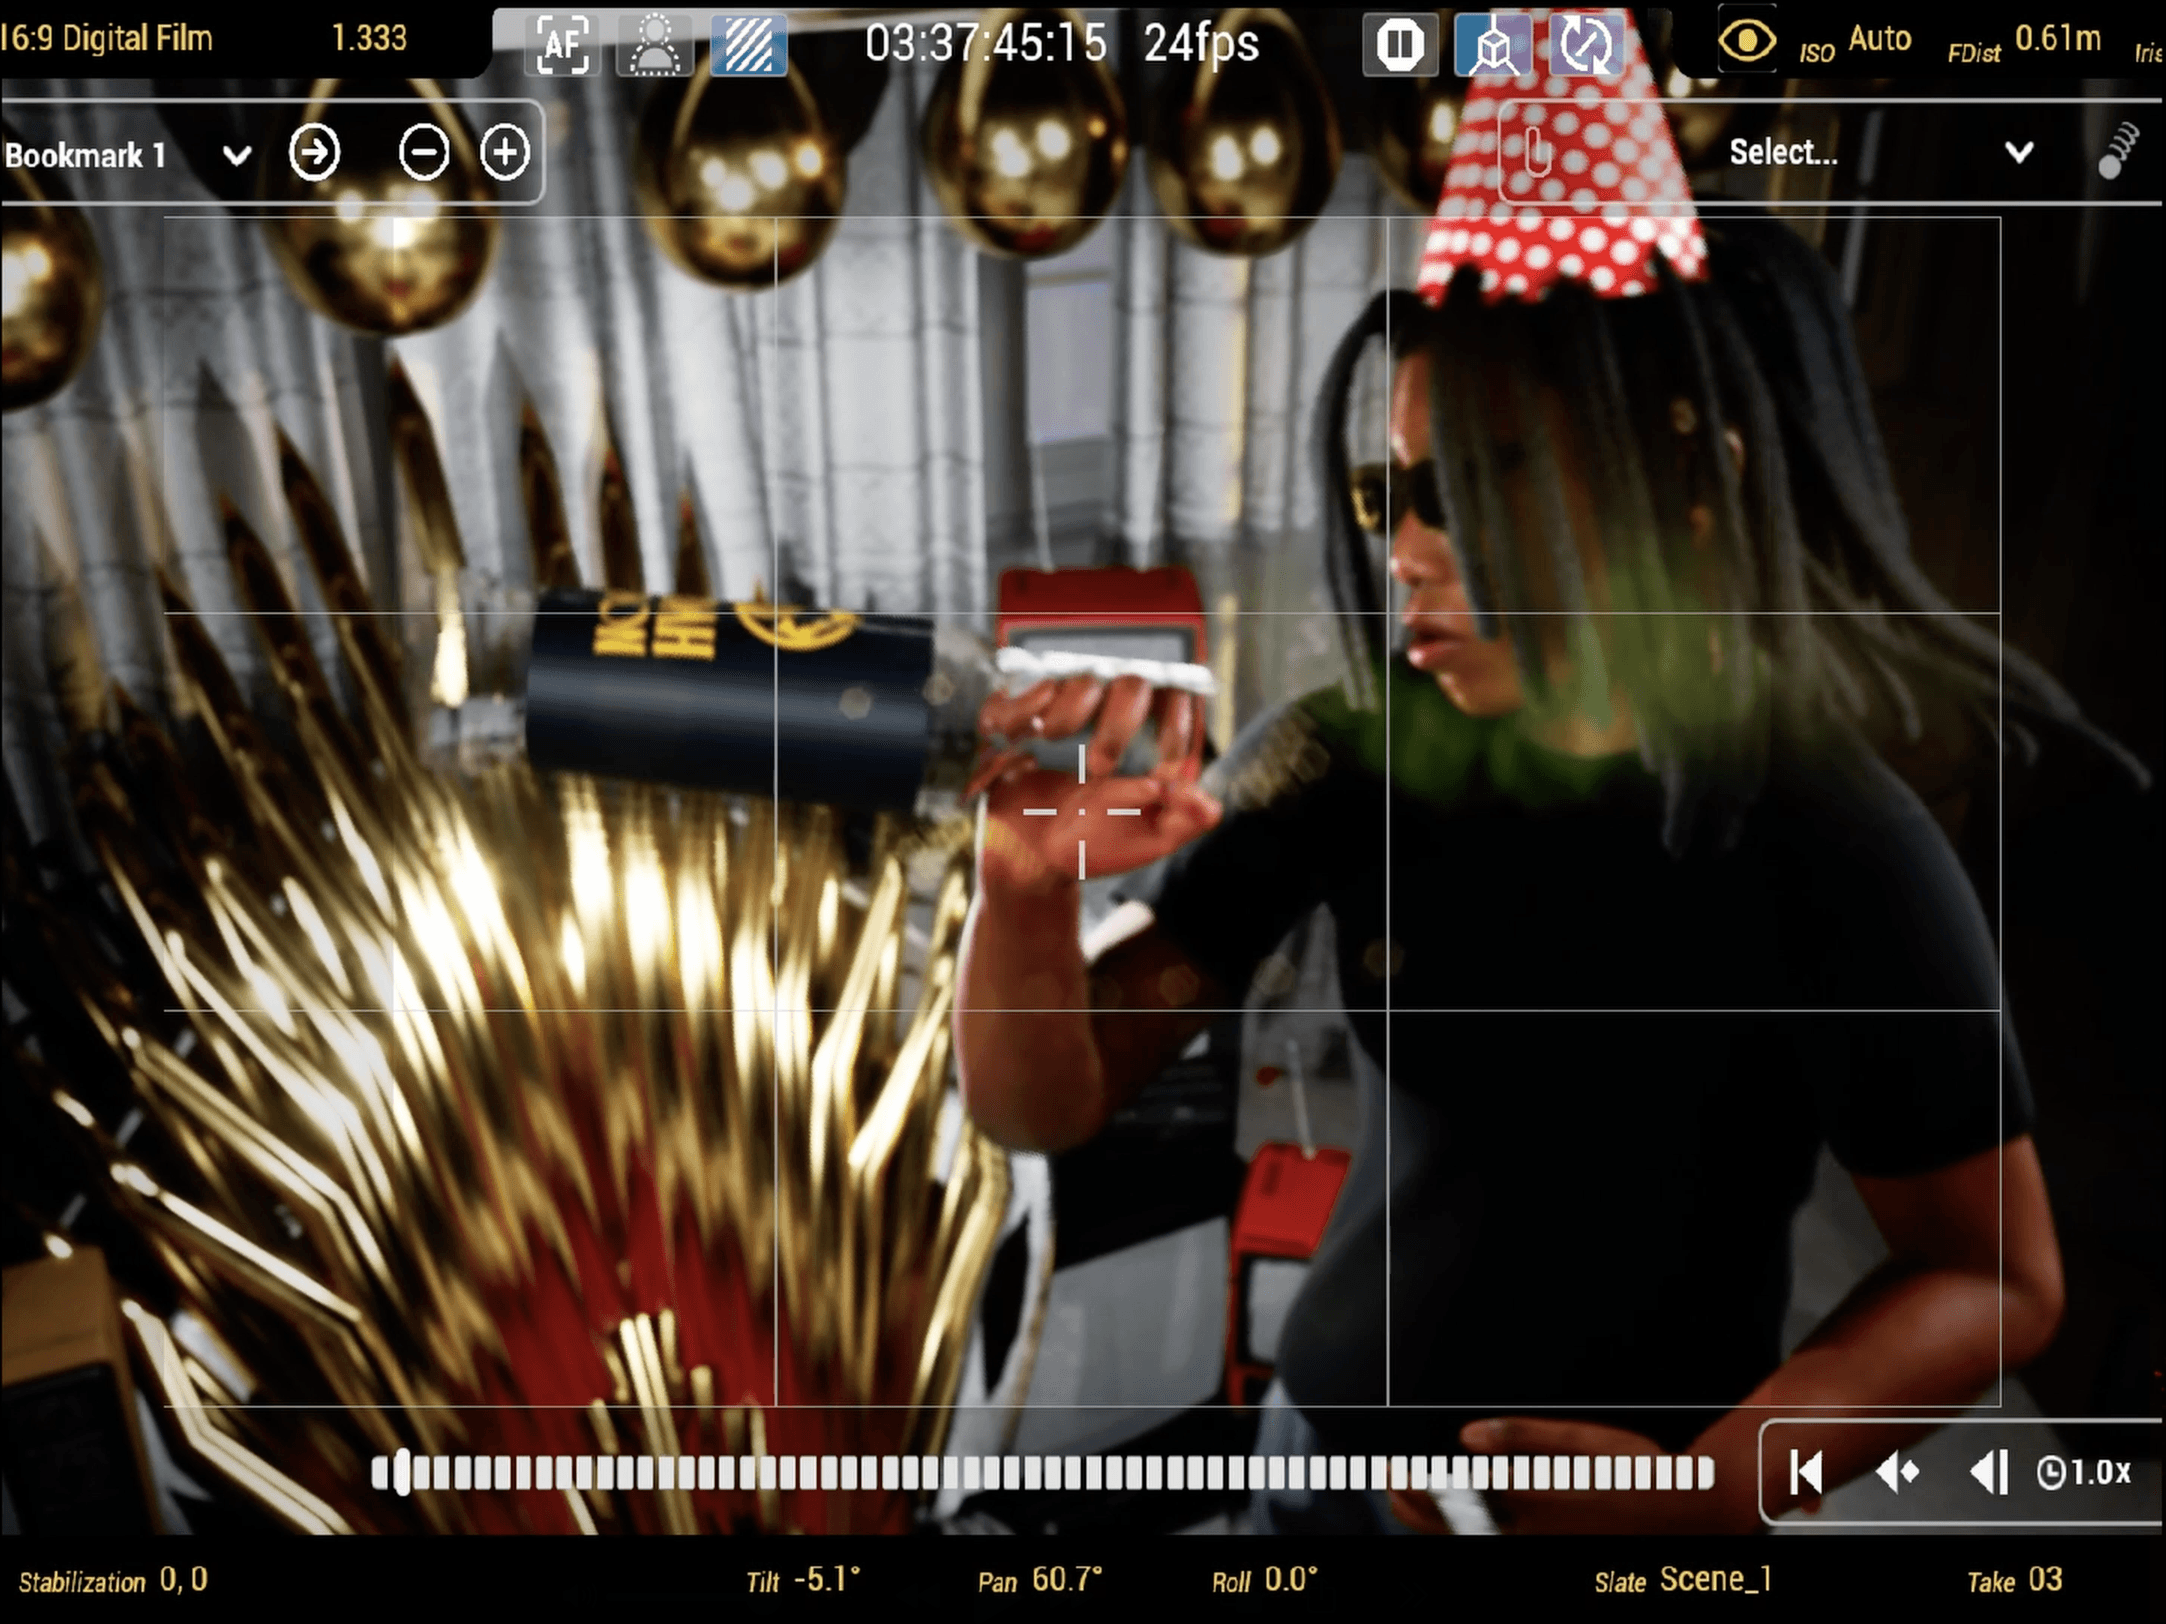Jump to start of the take
This screenshot has height=1624, width=2166.
pos(1806,1472)
